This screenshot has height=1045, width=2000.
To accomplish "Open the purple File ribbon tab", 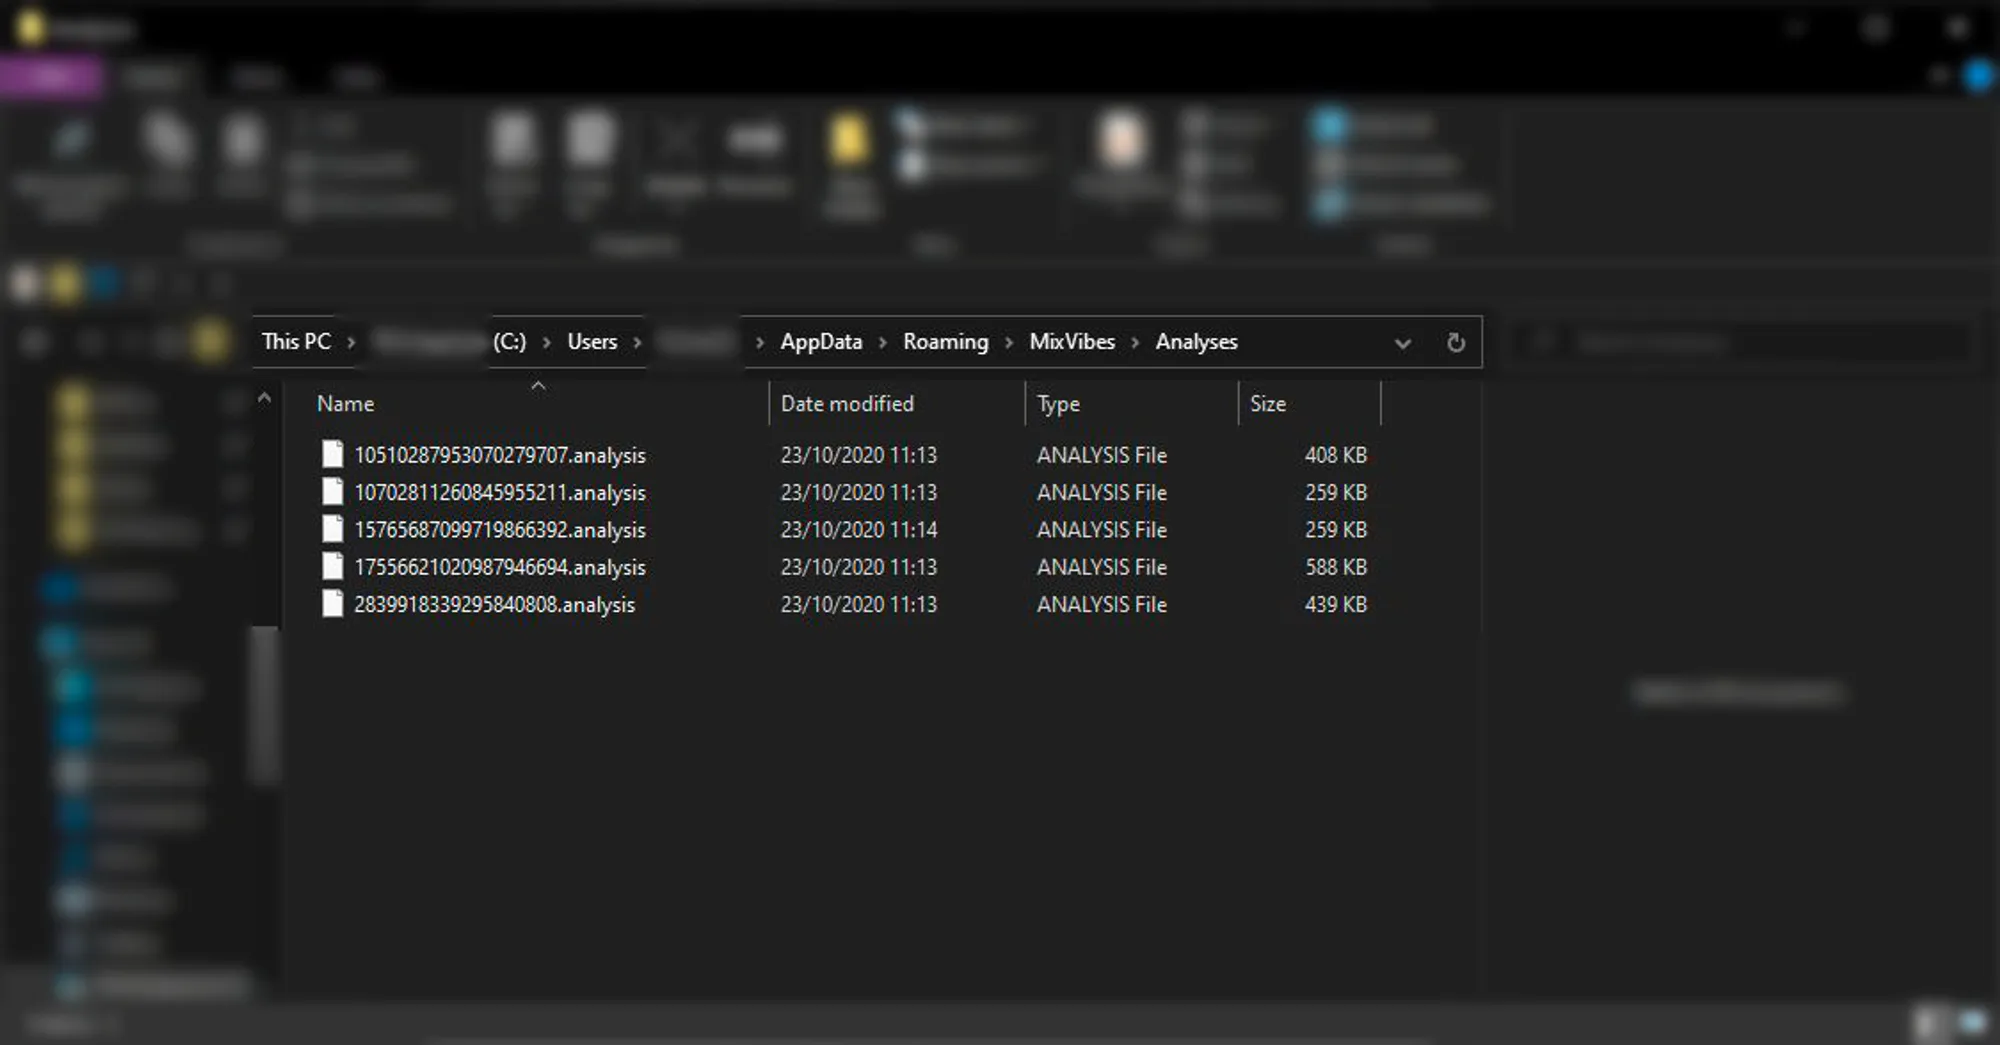I will click(52, 77).
